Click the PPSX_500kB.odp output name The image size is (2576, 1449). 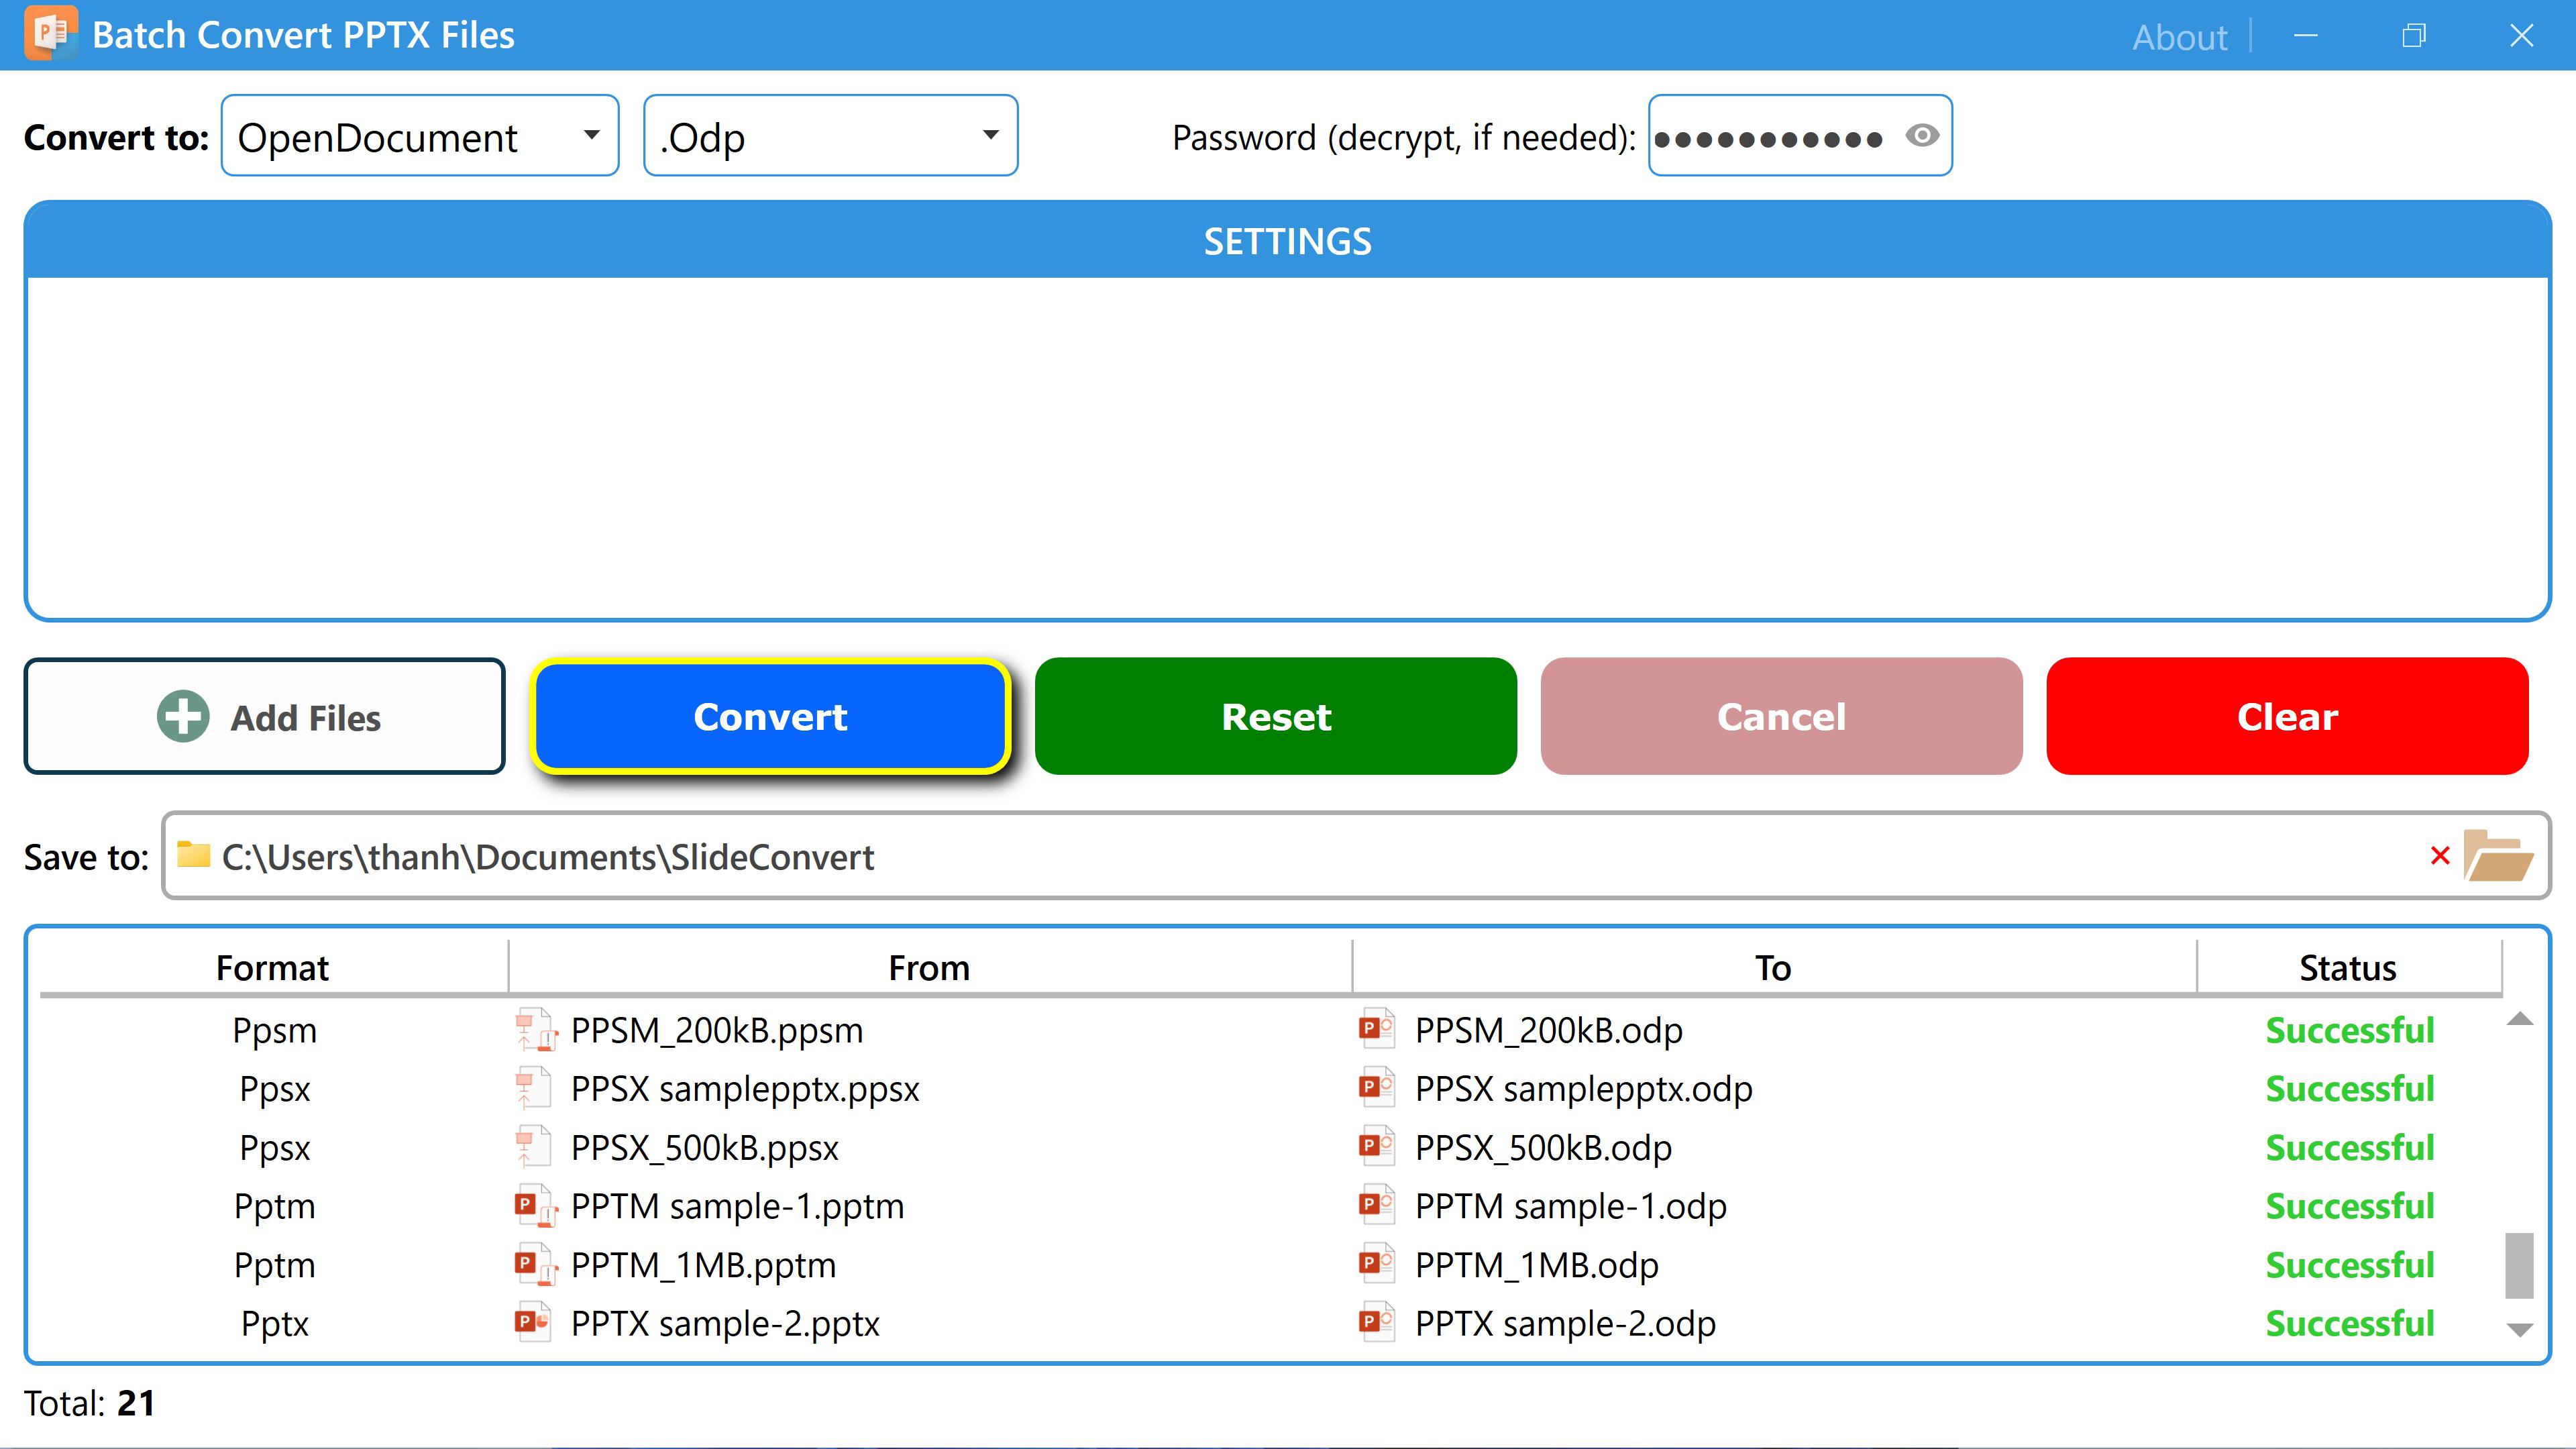[1543, 1147]
